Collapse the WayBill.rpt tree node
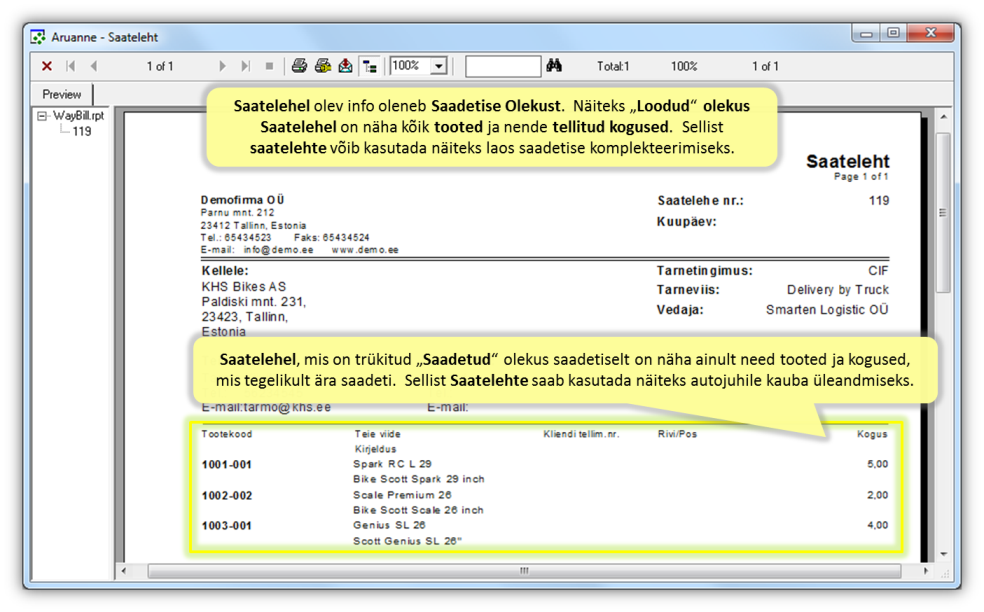 tap(41, 116)
